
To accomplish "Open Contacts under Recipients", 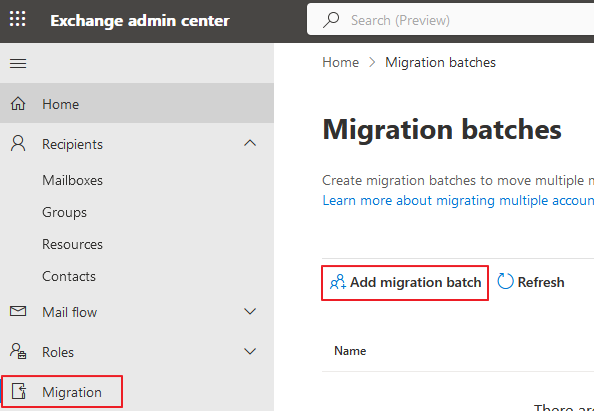I will pyautogui.click(x=69, y=277).
